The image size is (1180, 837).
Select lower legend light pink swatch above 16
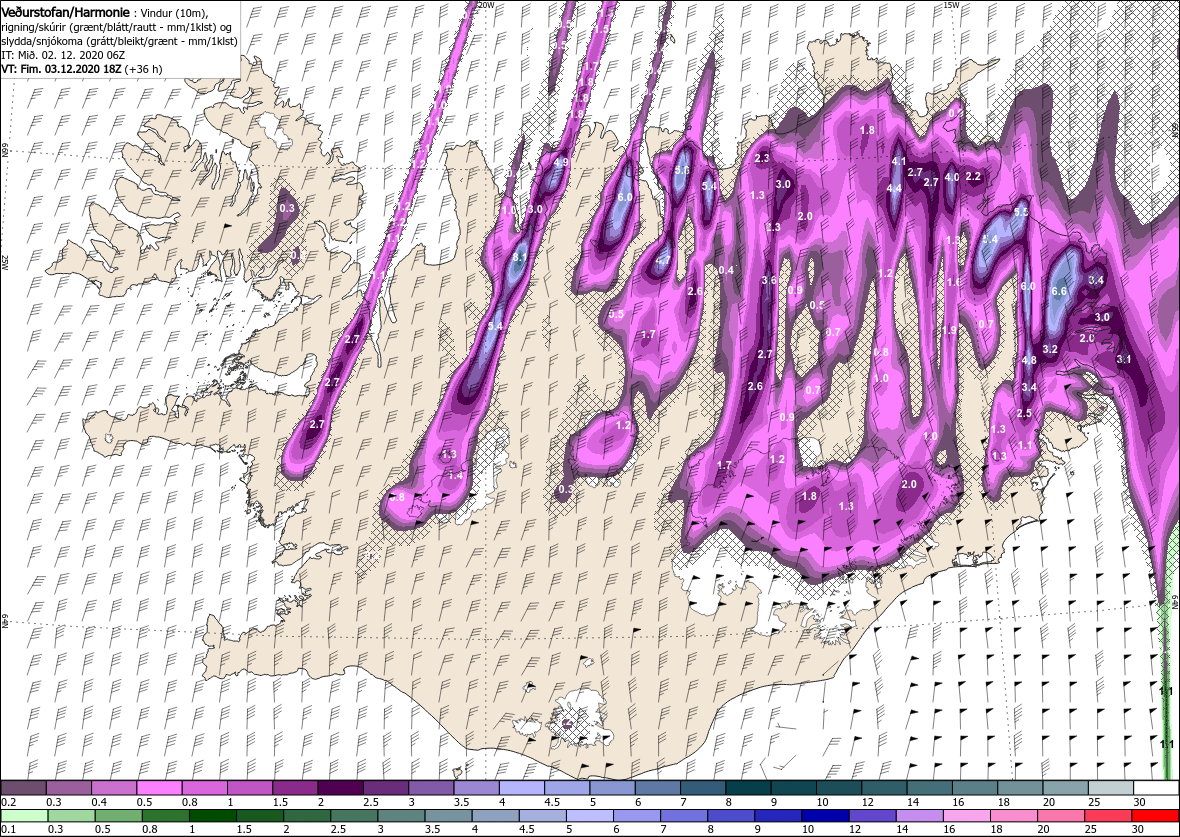click(x=967, y=816)
